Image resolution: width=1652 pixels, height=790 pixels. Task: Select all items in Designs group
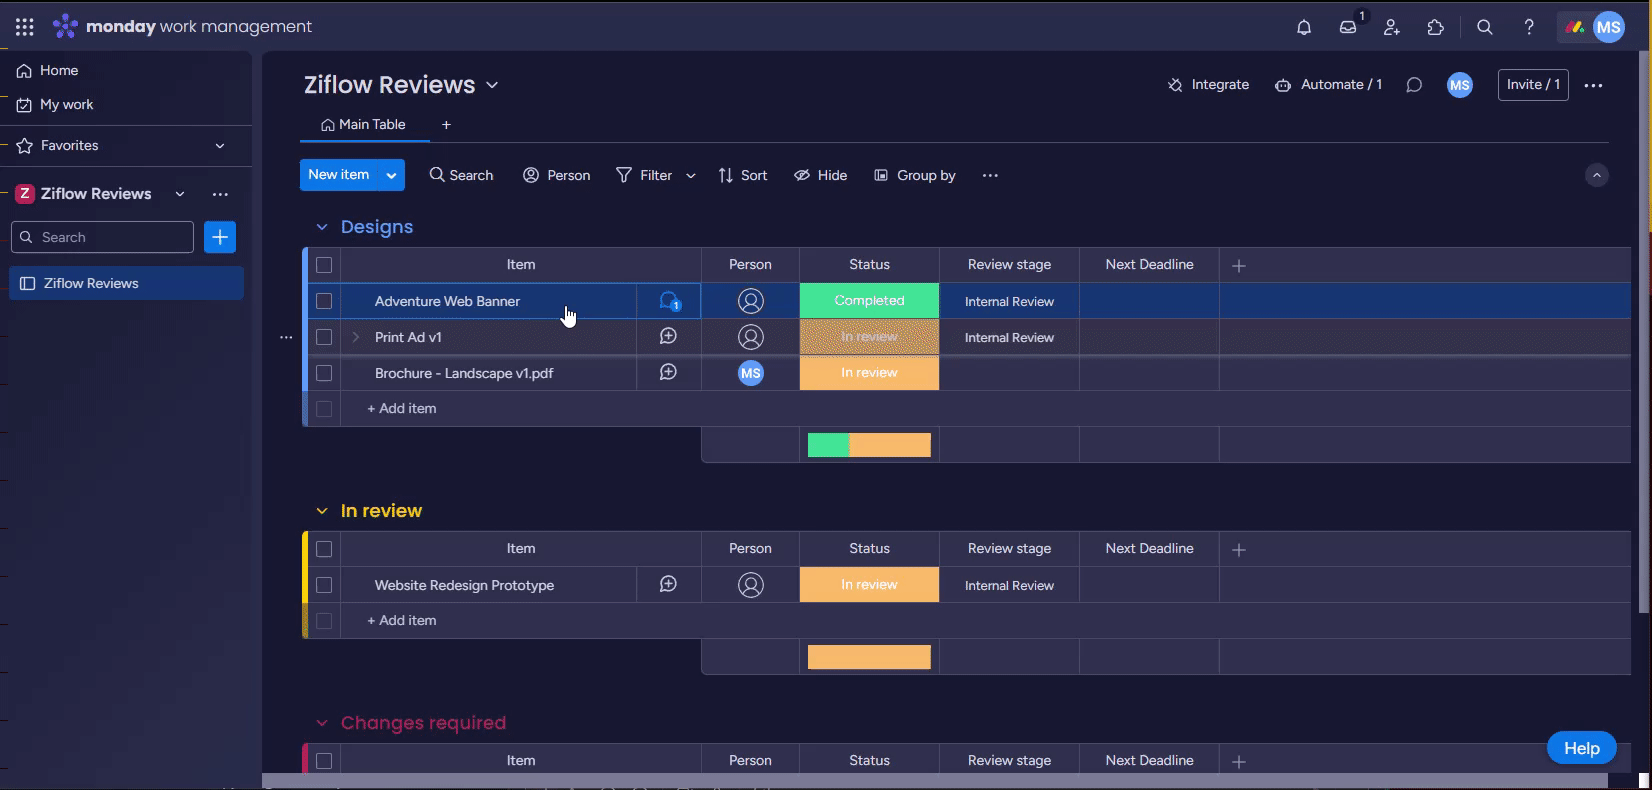tap(324, 265)
